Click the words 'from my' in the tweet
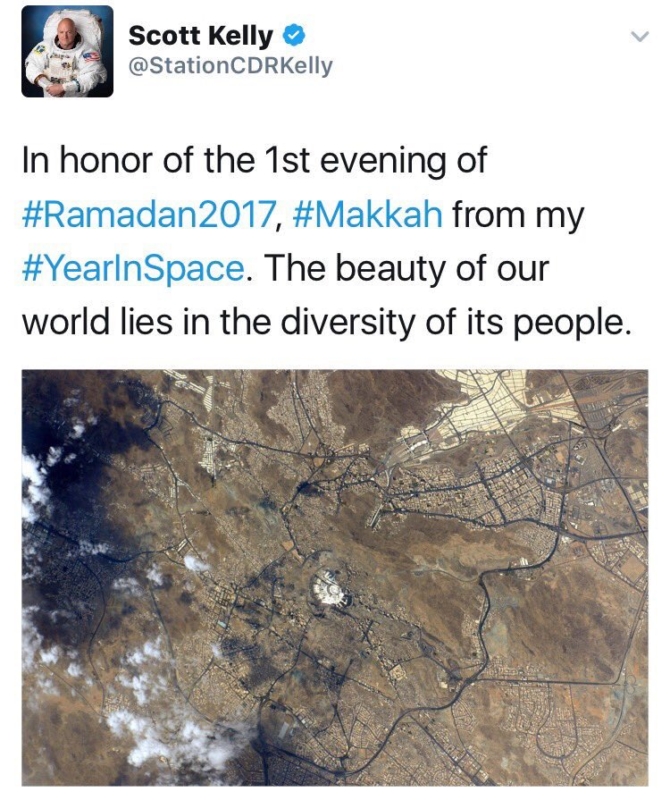The height and width of the screenshot is (800, 670). 517,215
